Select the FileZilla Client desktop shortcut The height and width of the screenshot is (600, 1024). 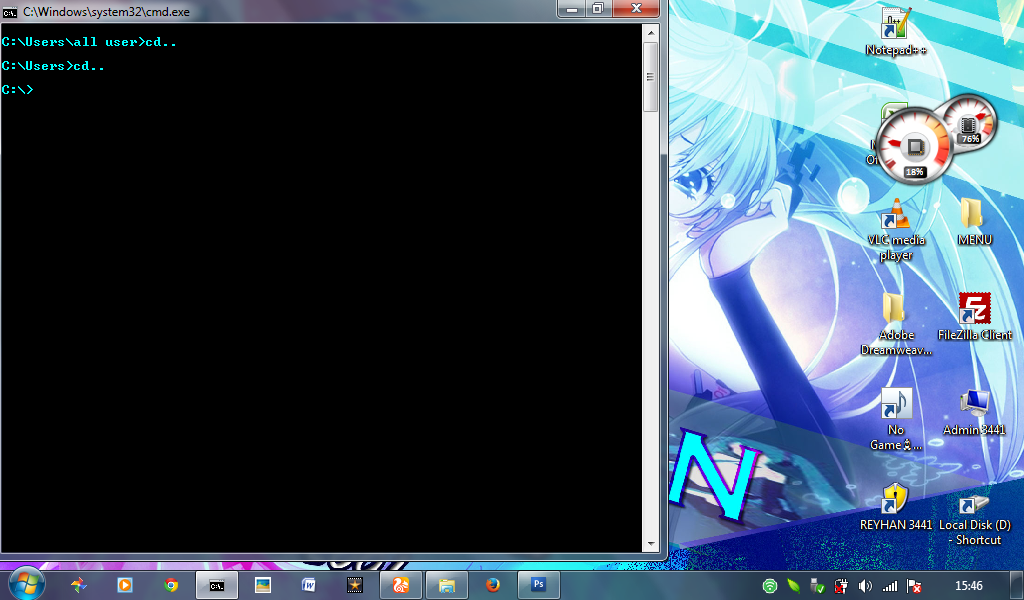coord(974,317)
